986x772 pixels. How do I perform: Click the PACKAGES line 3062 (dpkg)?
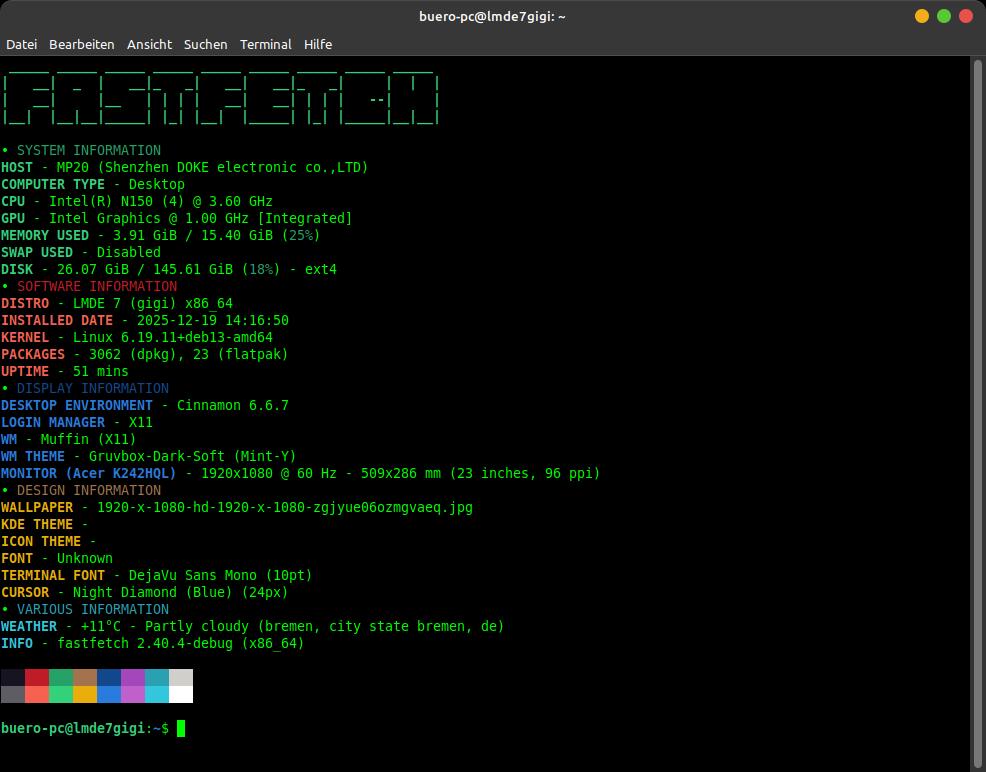(x=145, y=354)
